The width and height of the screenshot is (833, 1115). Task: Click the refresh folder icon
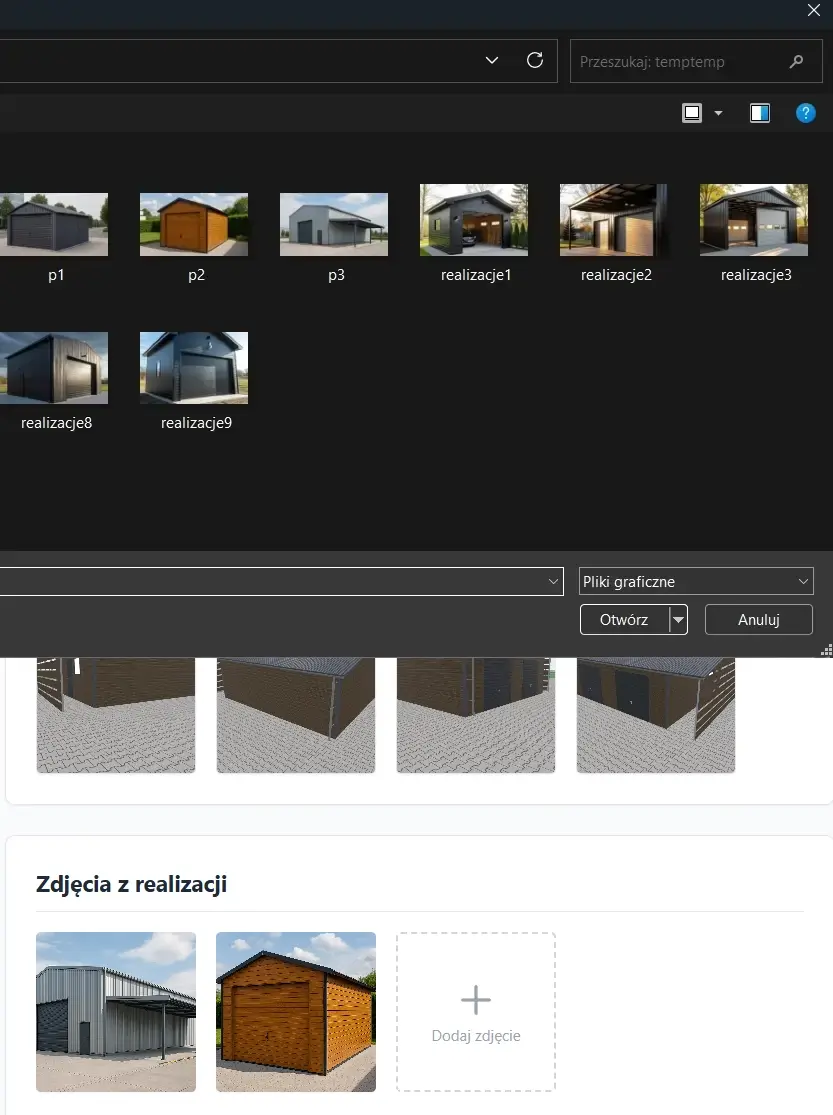[x=535, y=60]
